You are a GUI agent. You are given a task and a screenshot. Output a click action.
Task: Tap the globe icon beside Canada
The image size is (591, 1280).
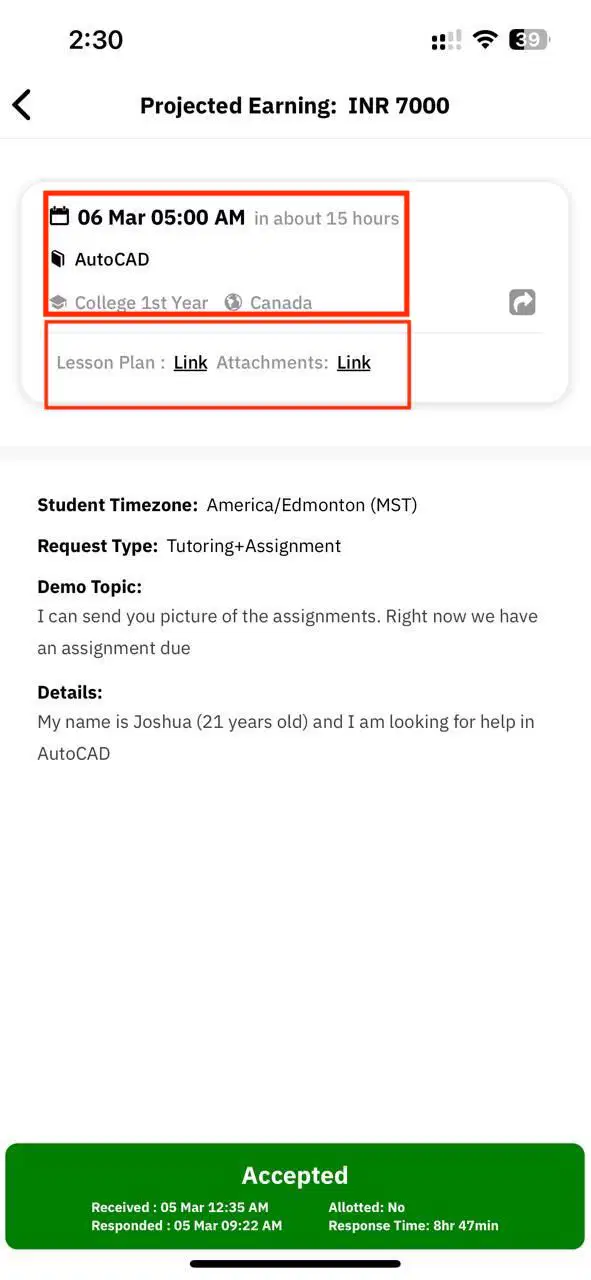pos(233,302)
